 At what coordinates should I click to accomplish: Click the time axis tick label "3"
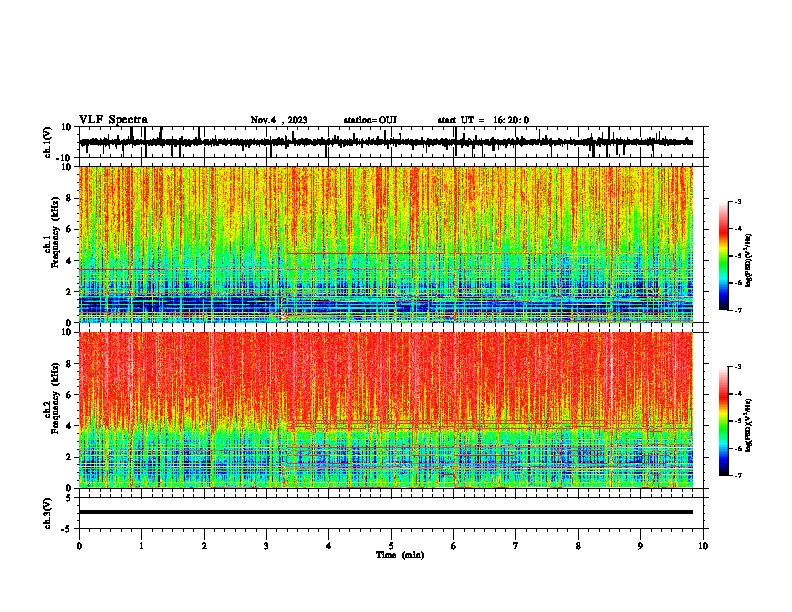tap(266, 546)
